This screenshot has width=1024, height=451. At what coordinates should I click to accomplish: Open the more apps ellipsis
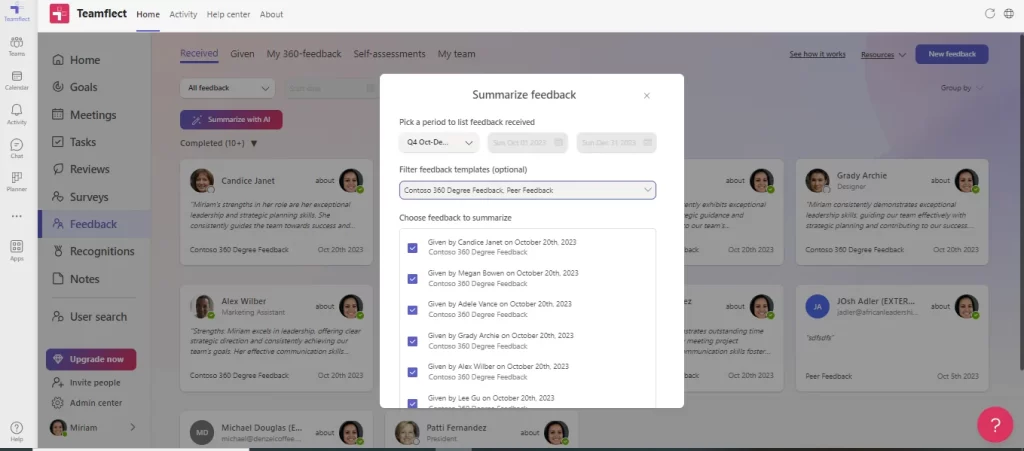coord(17,216)
